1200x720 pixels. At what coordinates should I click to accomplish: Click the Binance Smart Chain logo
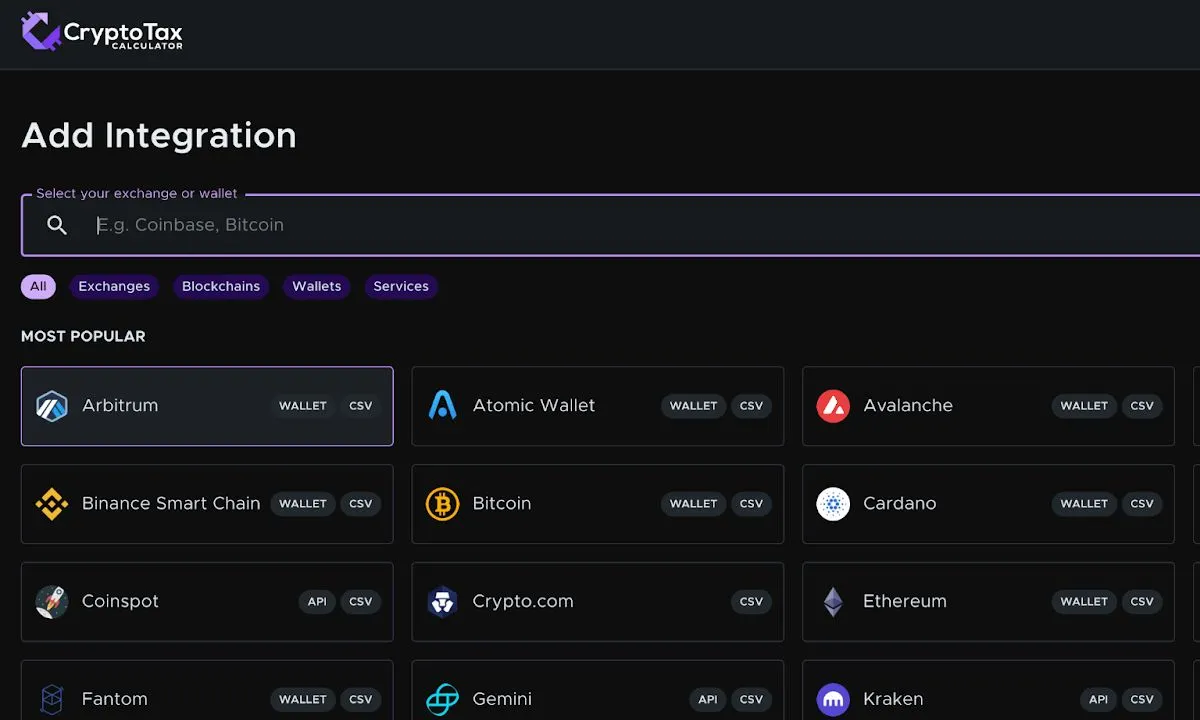point(51,504)
